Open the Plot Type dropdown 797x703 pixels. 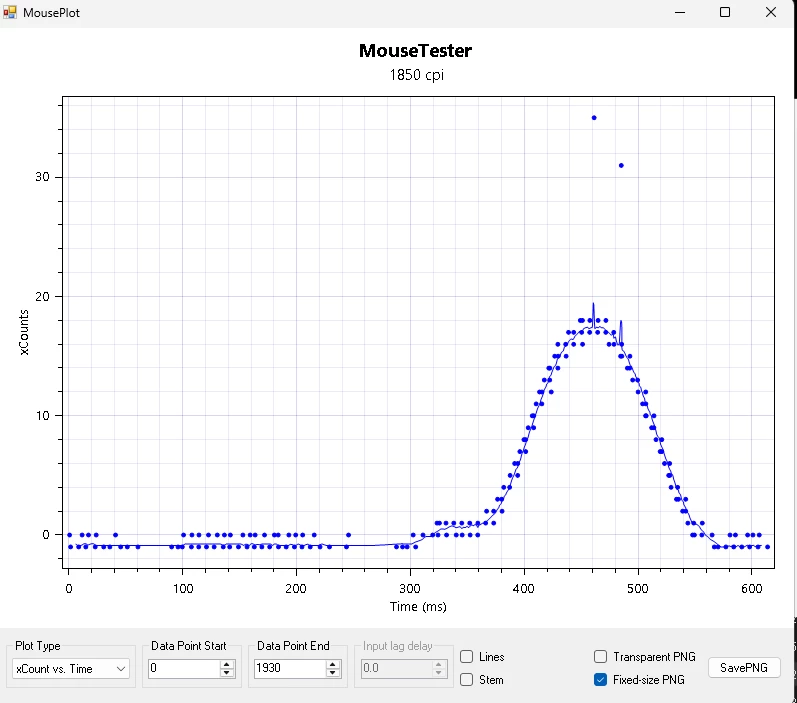(x=71, y=668)
